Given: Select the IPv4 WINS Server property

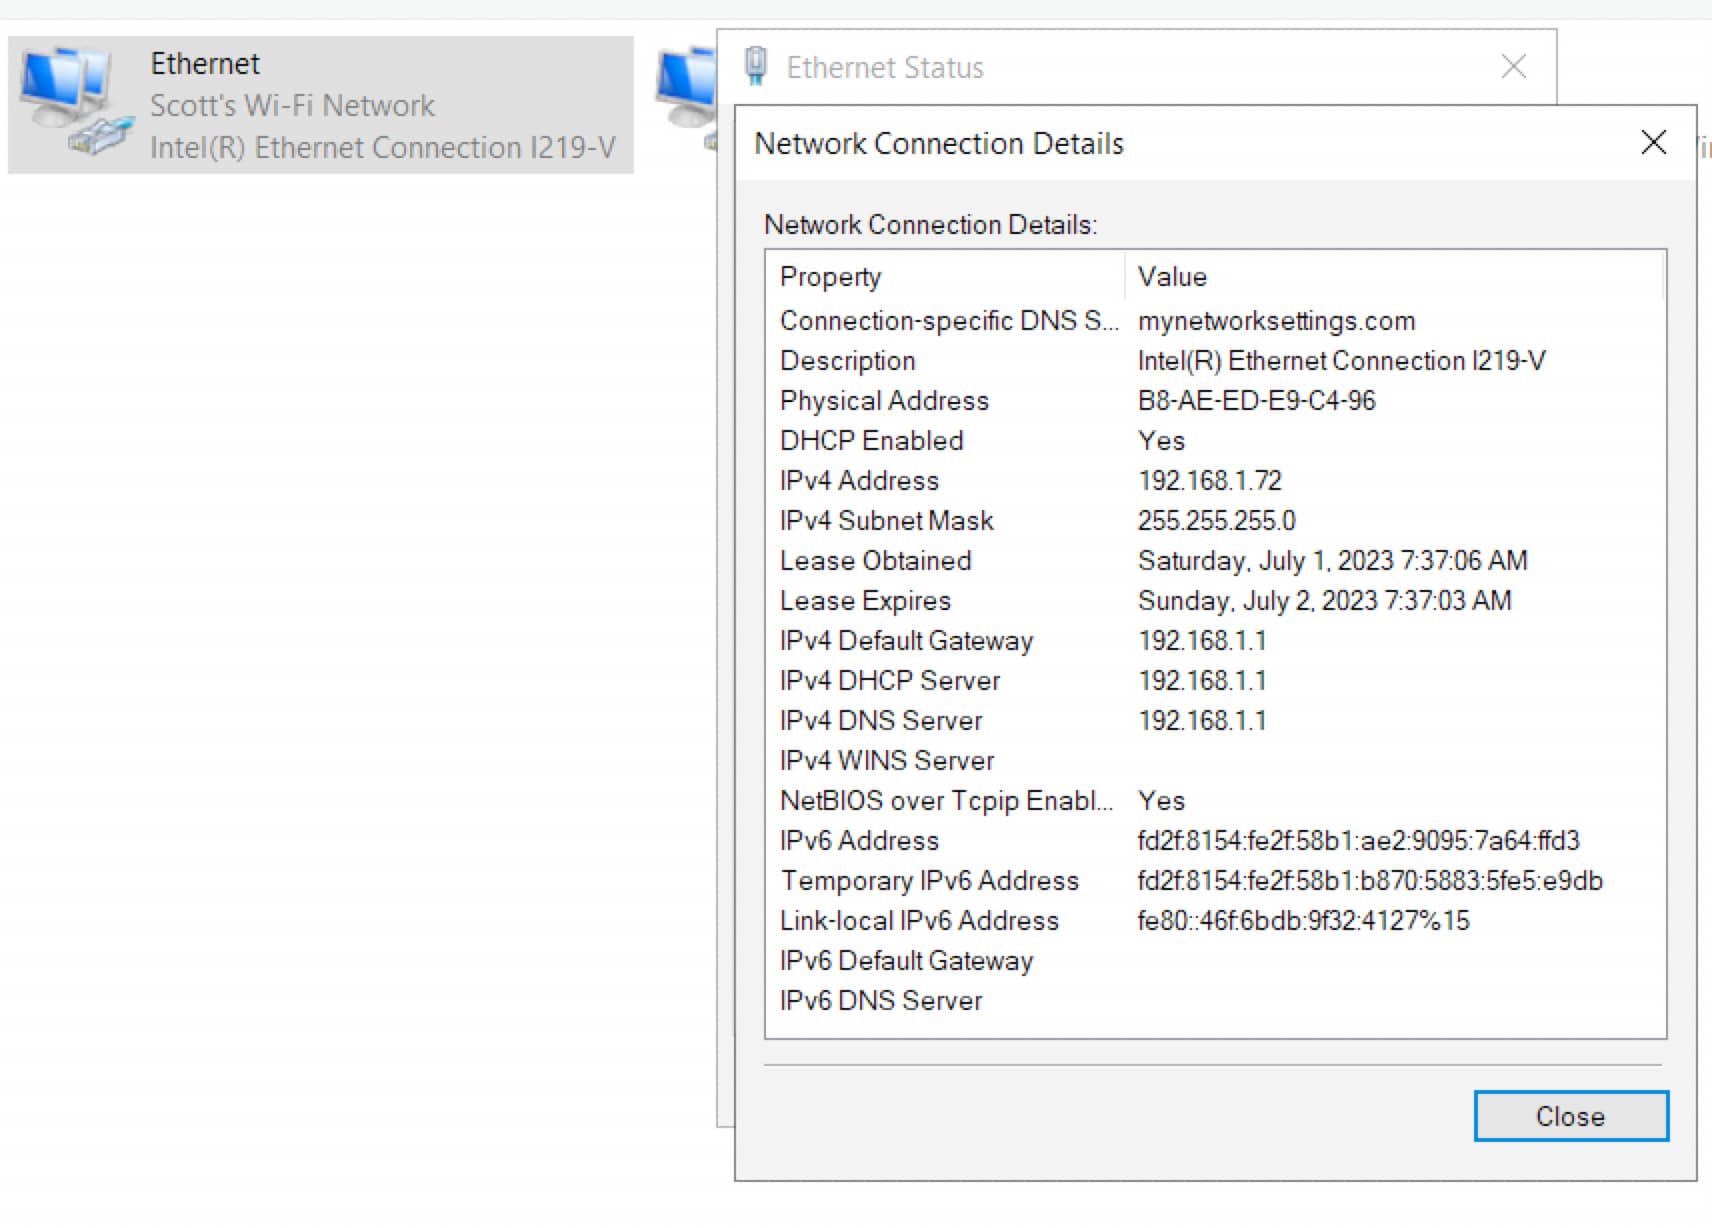Looking at the screenshot, I should [x=887, y=761].
